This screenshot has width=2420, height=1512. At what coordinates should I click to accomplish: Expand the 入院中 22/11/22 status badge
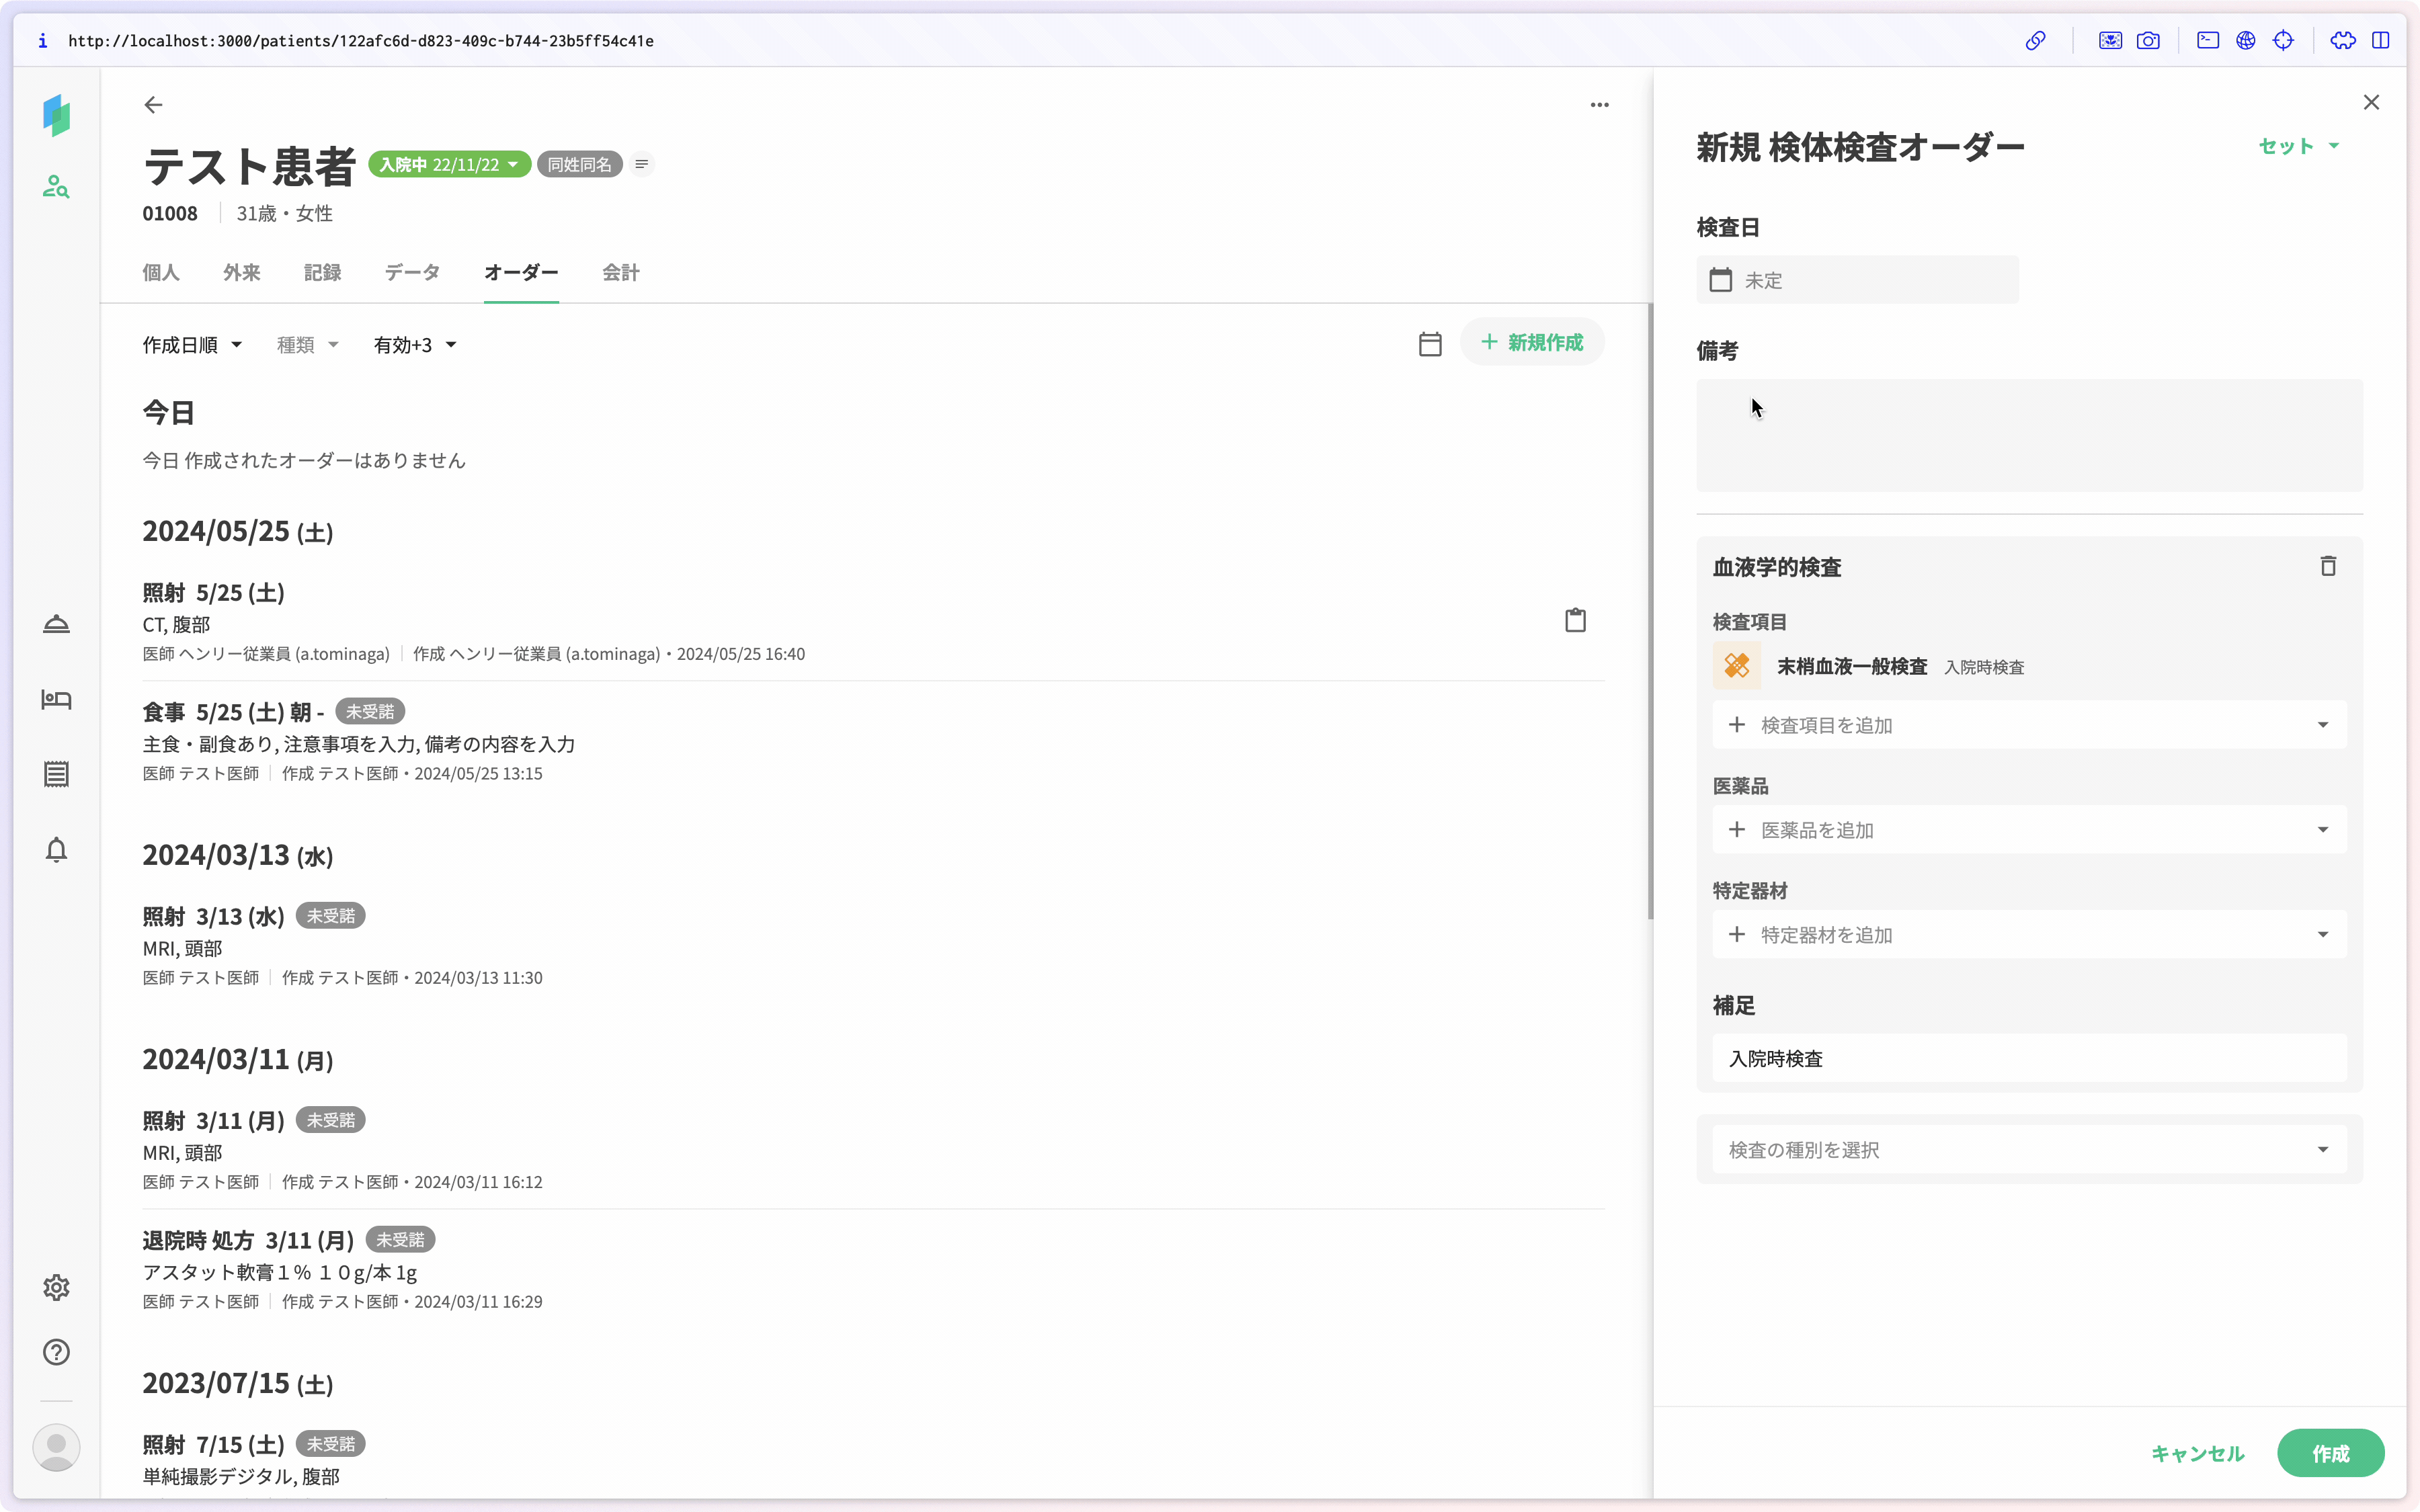point(449,165)
